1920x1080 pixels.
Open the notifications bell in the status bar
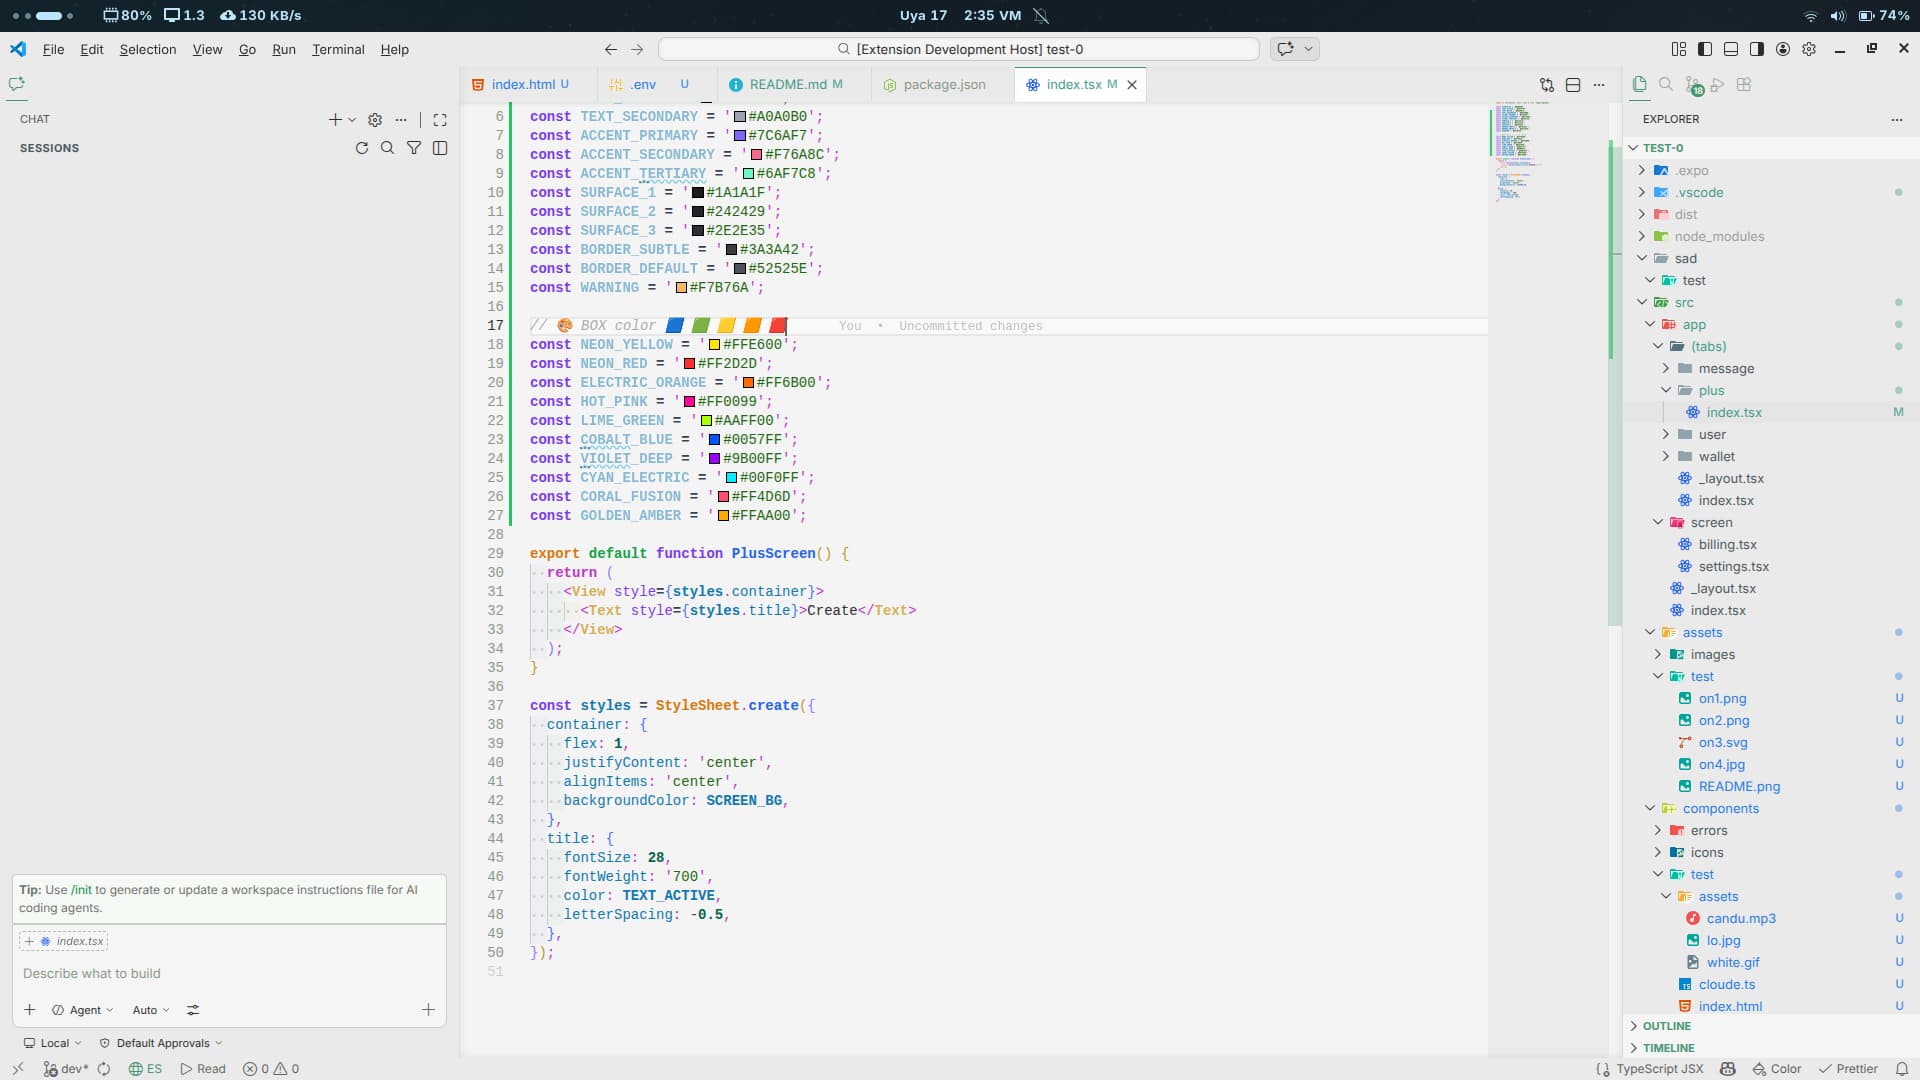click(1902, 1069)
